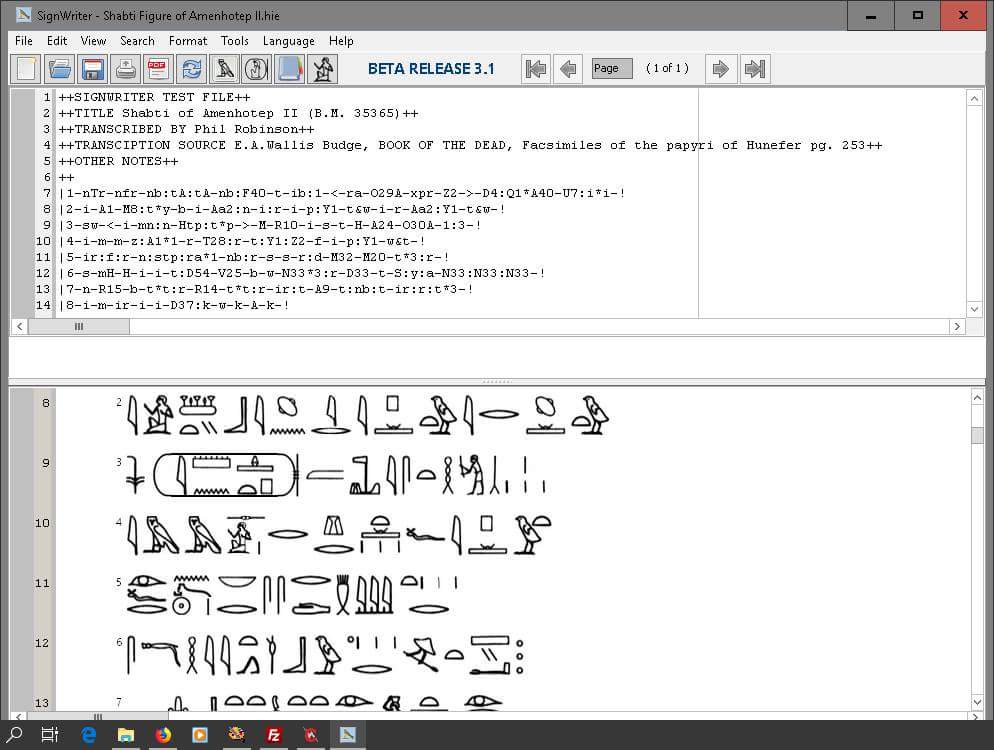Open the View menu
This screenshot has height=750, width=994.
pos(93,41)
